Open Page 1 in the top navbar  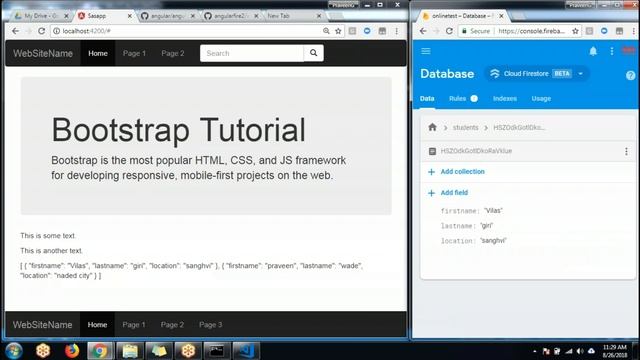[x=134, y=53]
